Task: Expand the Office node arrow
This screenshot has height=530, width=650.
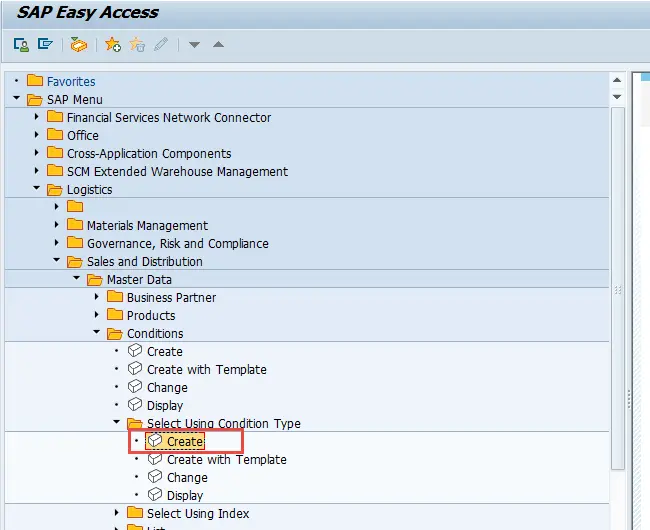Action: [x=36, y=135]
